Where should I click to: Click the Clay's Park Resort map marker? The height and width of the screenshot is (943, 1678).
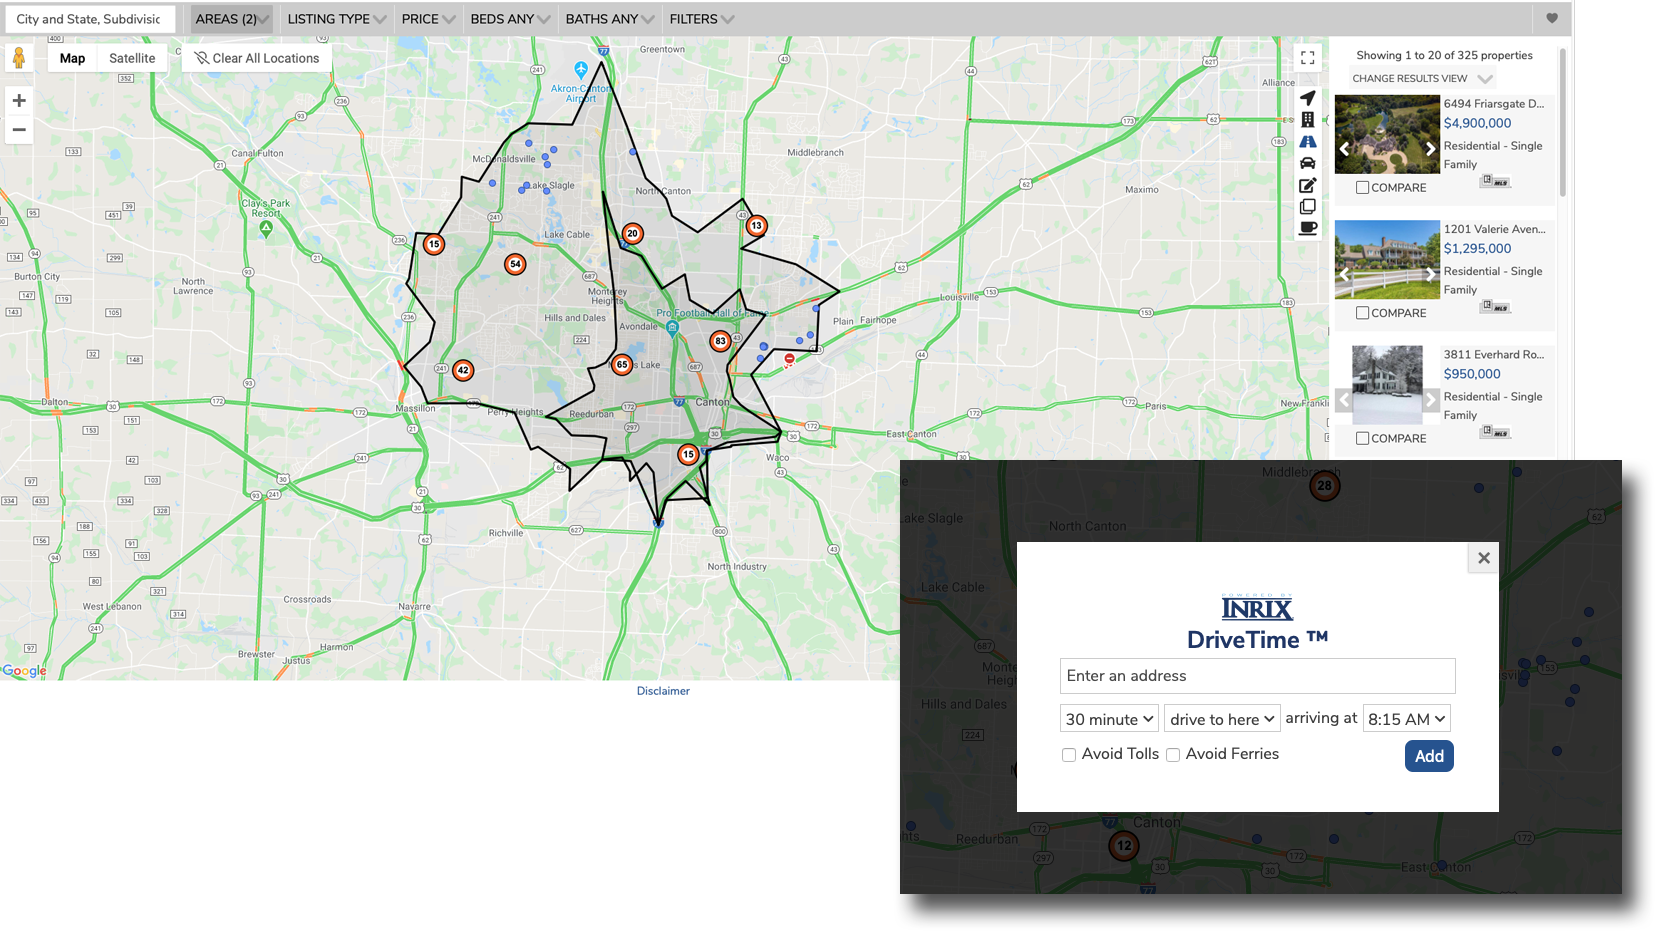[266, 229]
